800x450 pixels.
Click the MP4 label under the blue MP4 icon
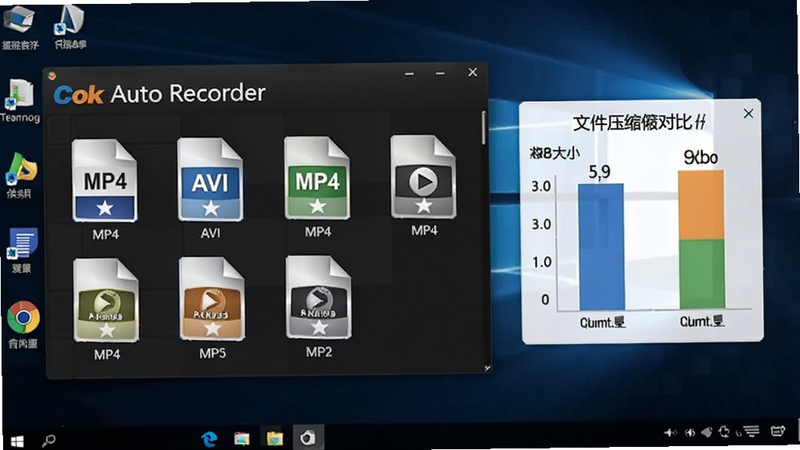click(106, 235)
